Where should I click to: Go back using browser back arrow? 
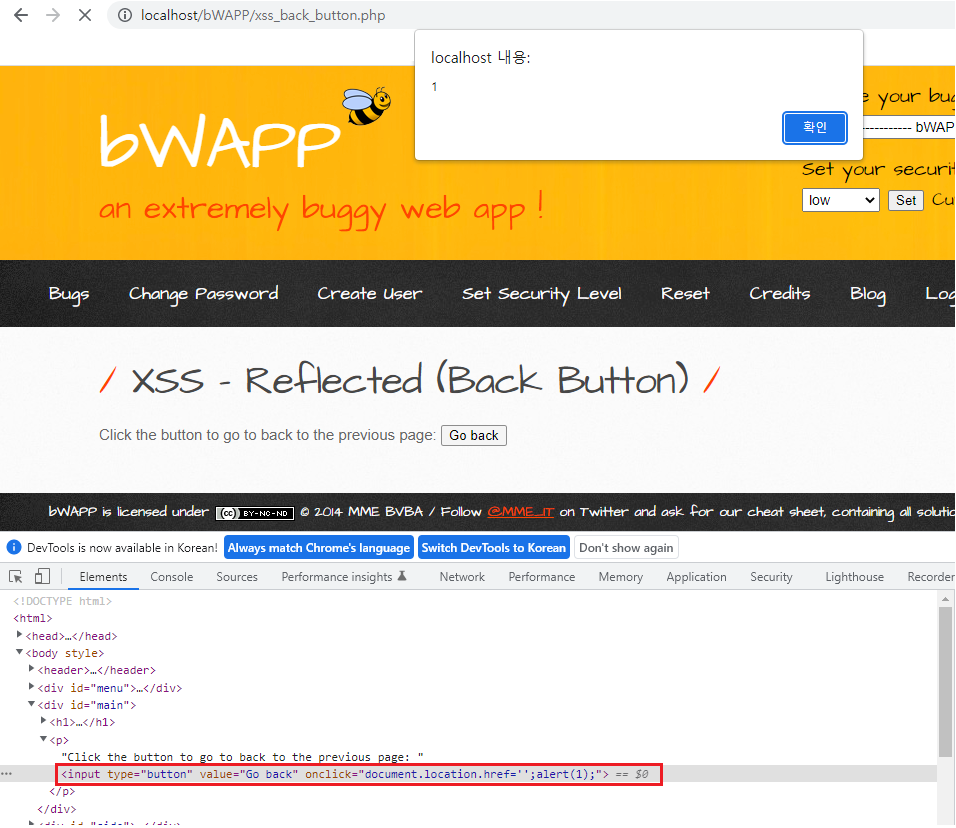[x=21, y=15]
